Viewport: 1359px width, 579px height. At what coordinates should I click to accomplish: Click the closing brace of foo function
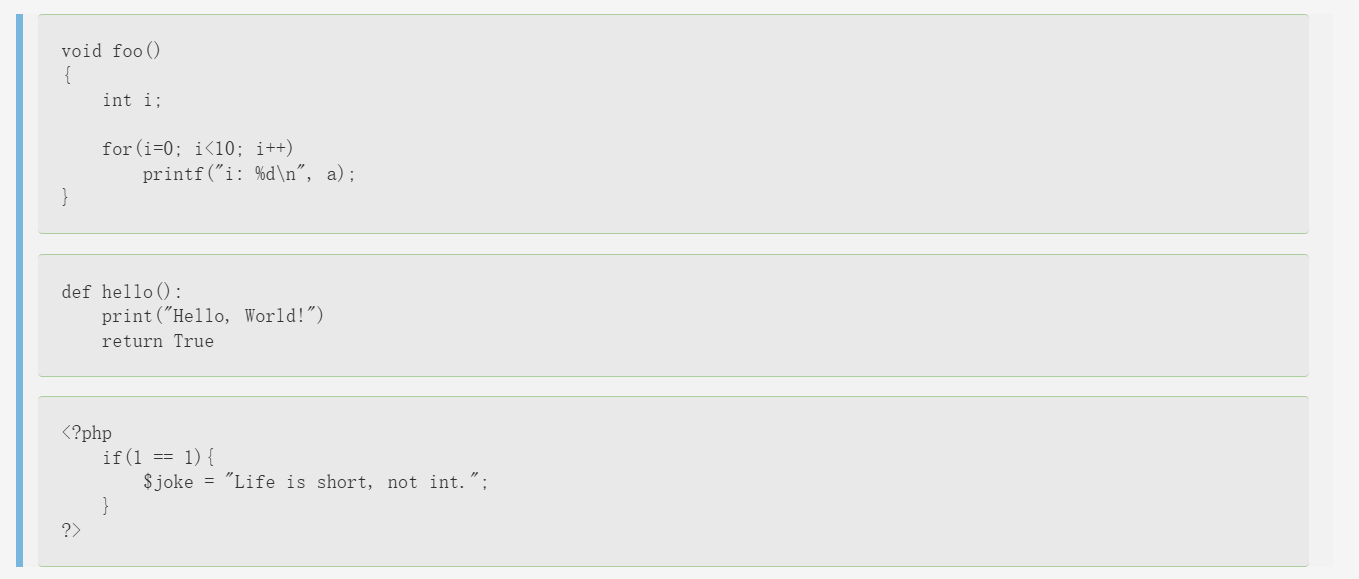click(66, 197)
